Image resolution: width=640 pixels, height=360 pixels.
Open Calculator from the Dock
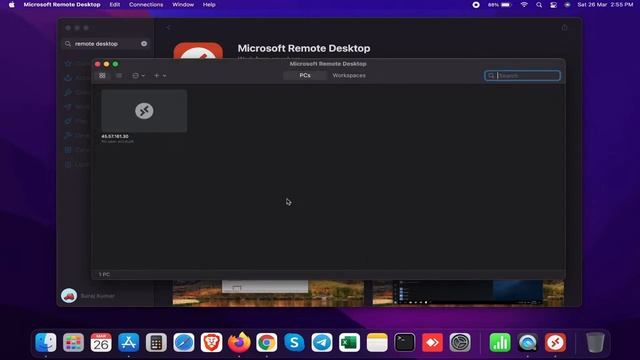click(x=156, y=342)
